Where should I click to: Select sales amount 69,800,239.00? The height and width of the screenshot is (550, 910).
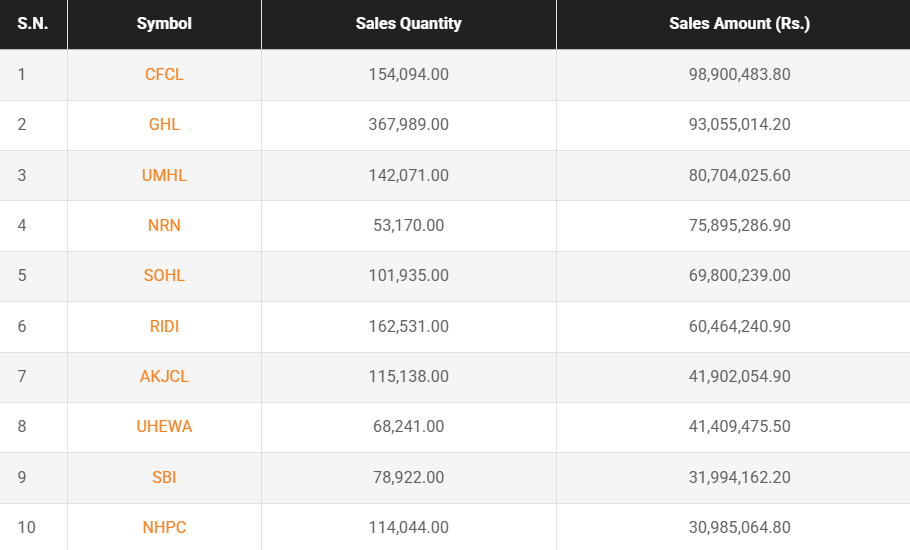point(739,275)
